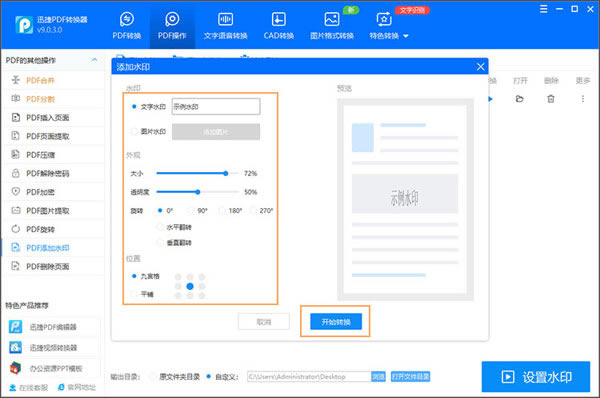Select PDF页面提取 in the sidebar
This screenshot has width=600, height=398.
(52, 136)
